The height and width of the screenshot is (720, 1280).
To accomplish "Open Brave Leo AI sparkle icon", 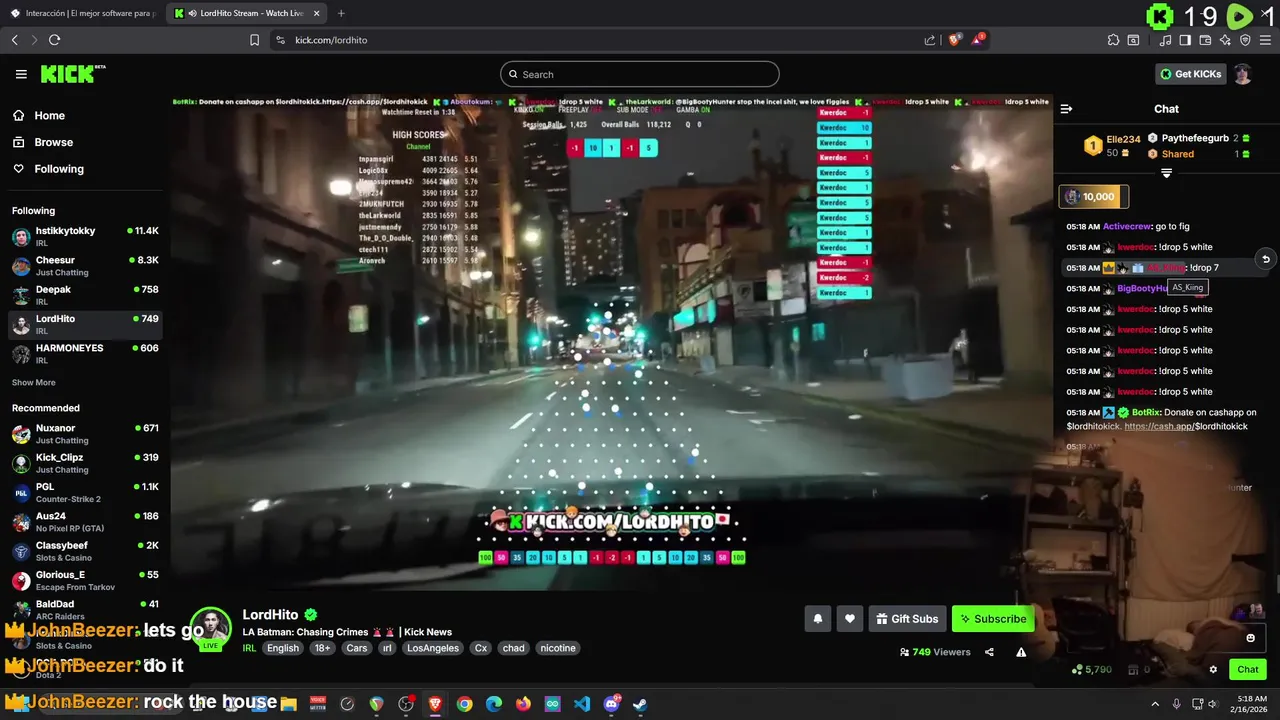I will pos(1225,40).
